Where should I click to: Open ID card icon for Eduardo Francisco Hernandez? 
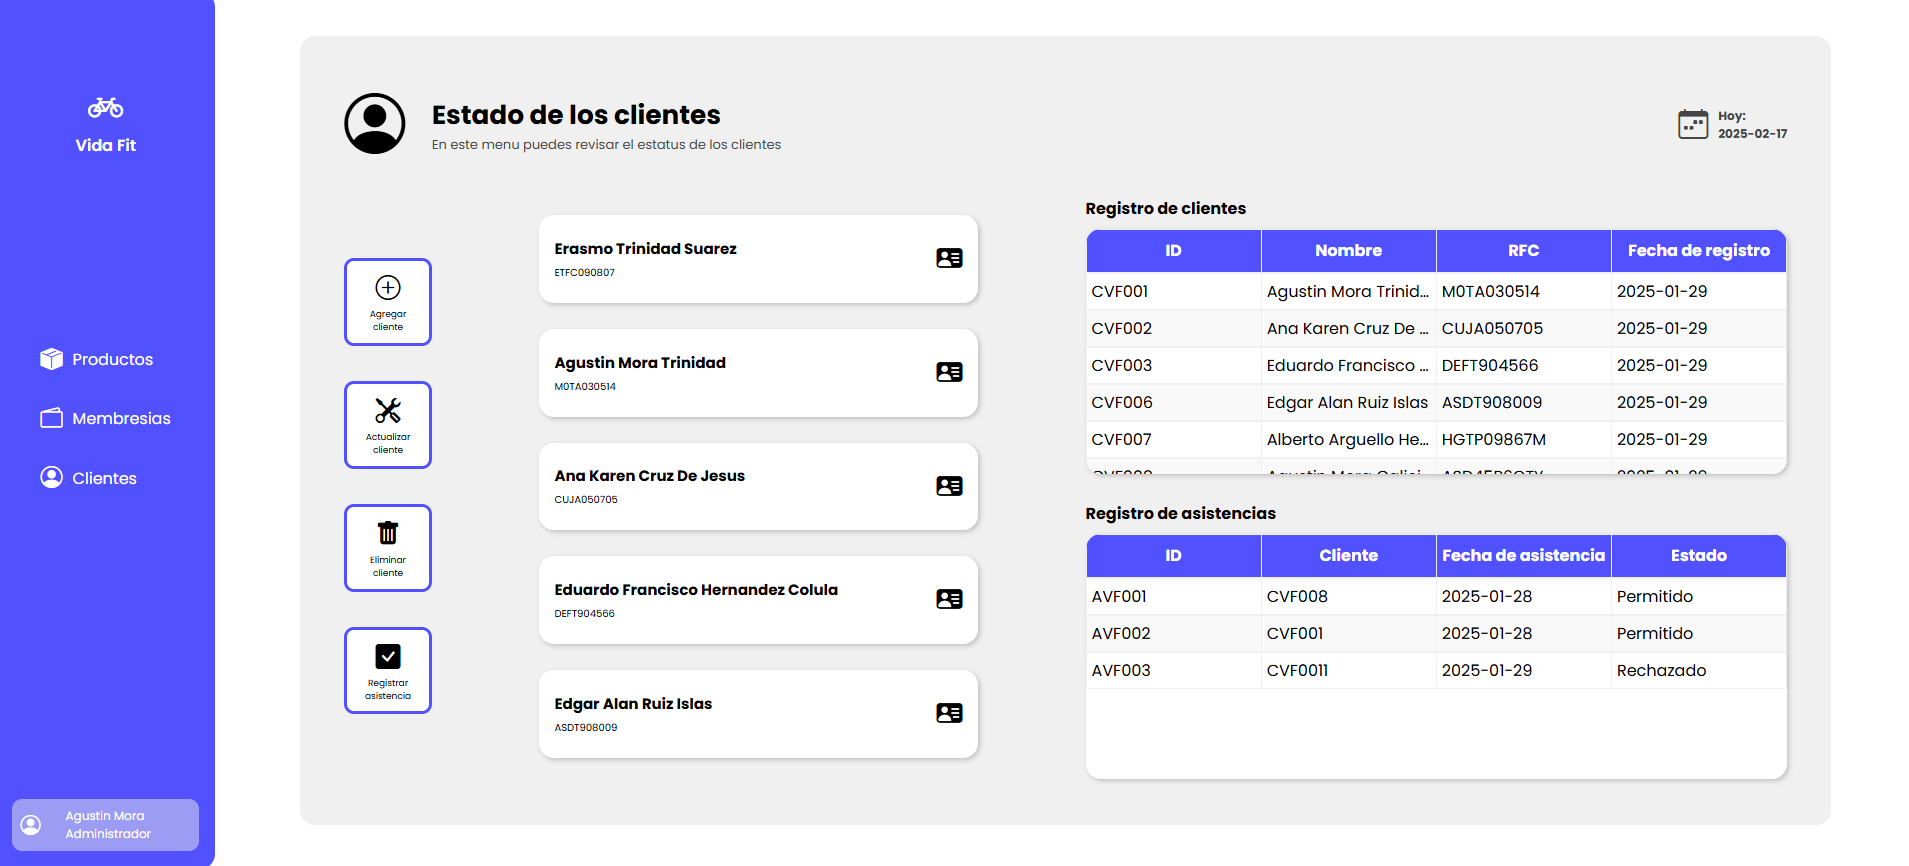tap(949, 599)
